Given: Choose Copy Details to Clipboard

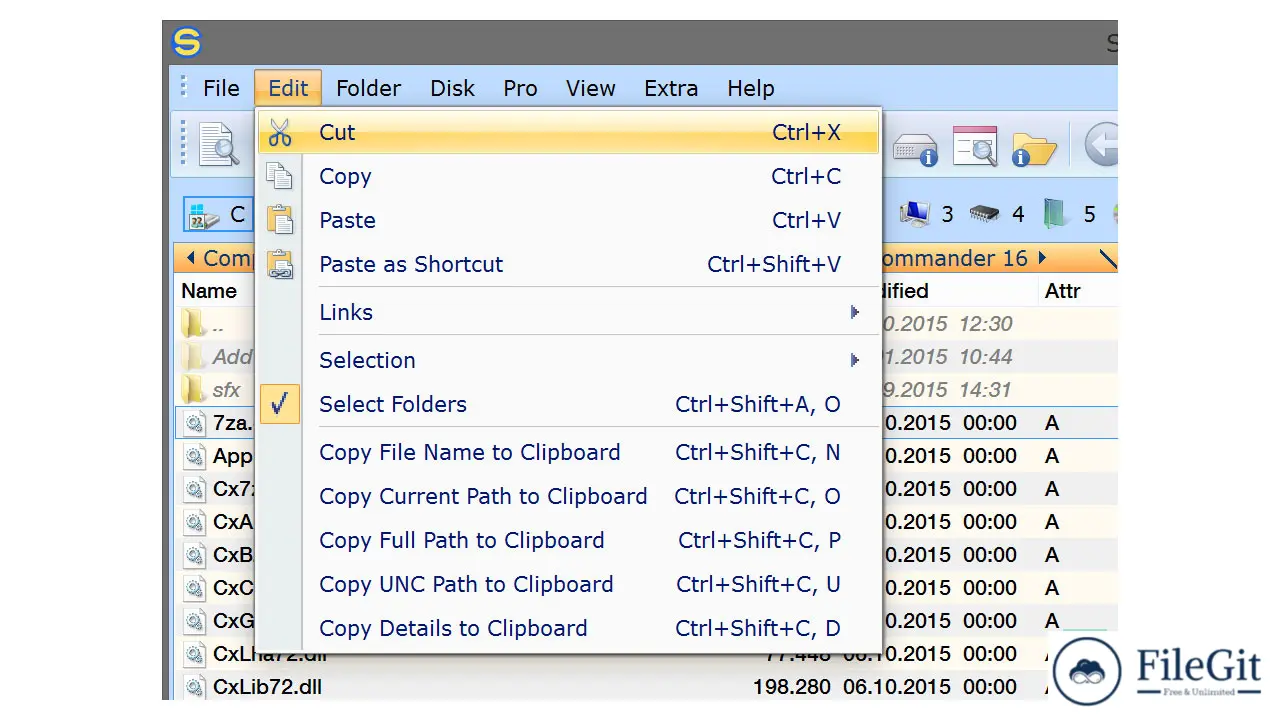Looking at the screenshot, I should [x=568, y=628].
